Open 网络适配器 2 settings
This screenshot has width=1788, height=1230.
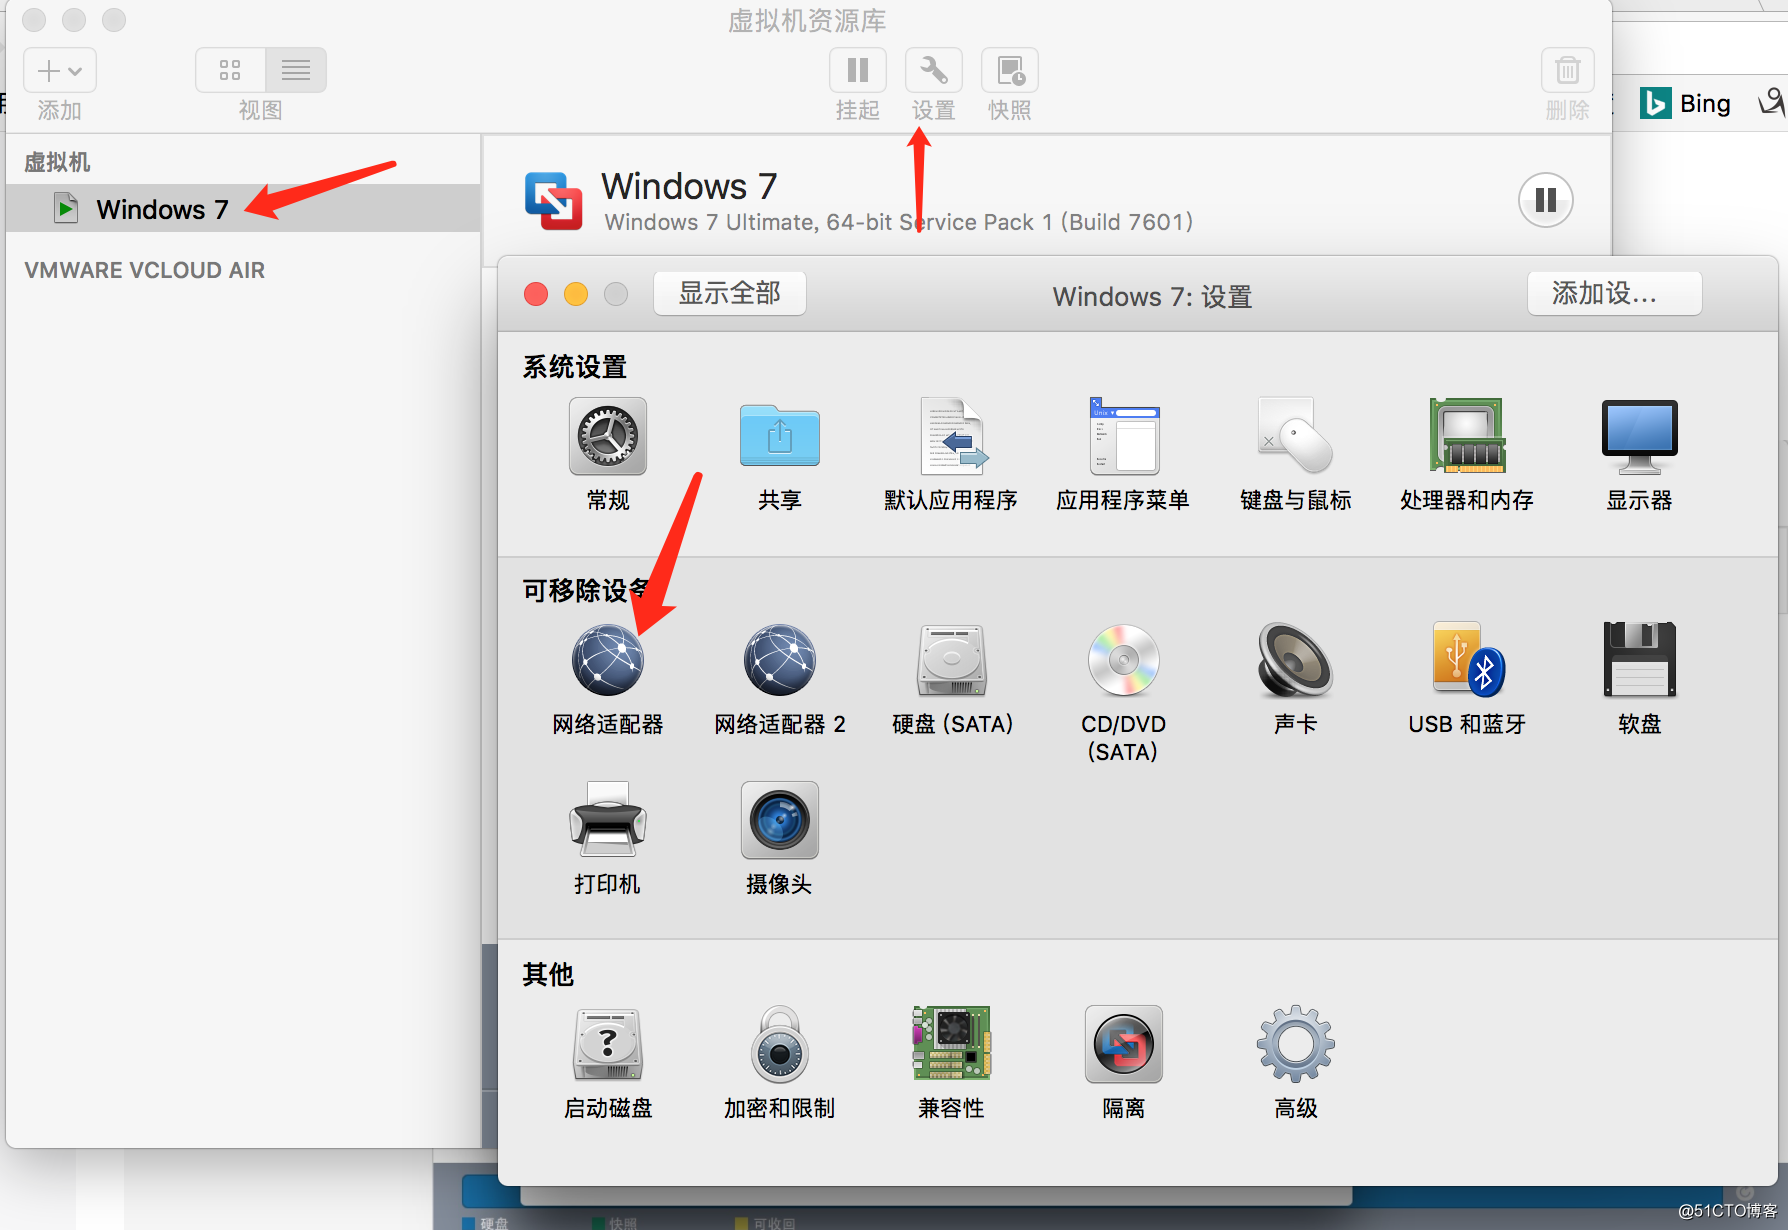tap(780, 660)
